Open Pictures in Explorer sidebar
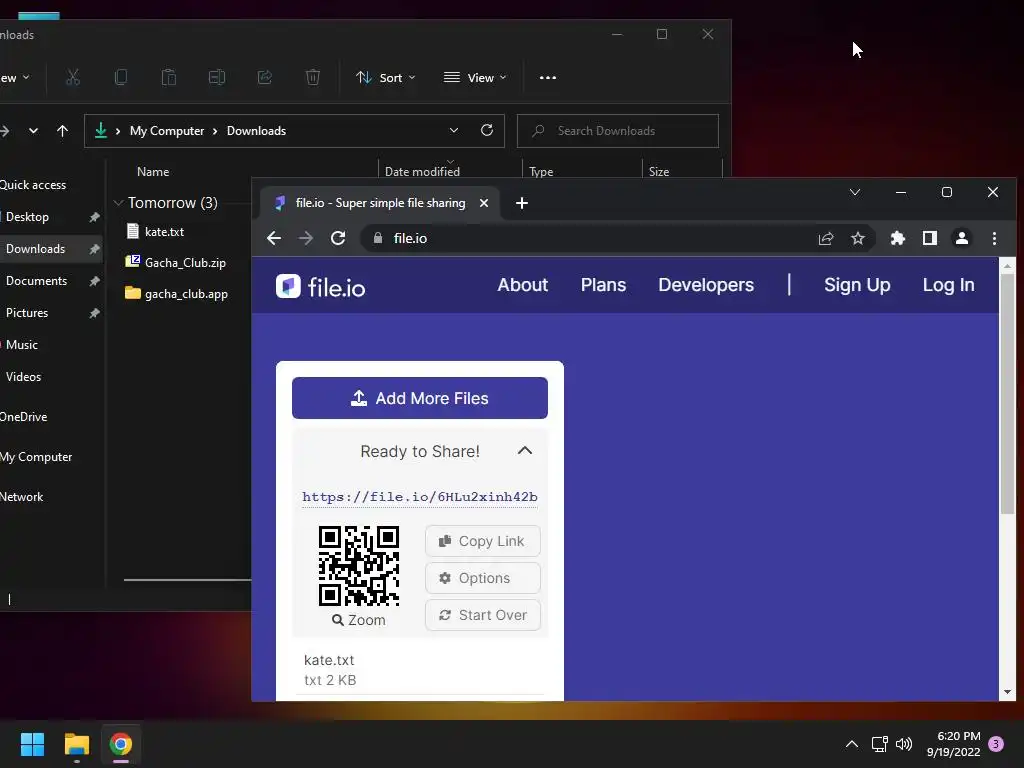The width and height of the screenshot is (1024, 768). coord(27,313)
